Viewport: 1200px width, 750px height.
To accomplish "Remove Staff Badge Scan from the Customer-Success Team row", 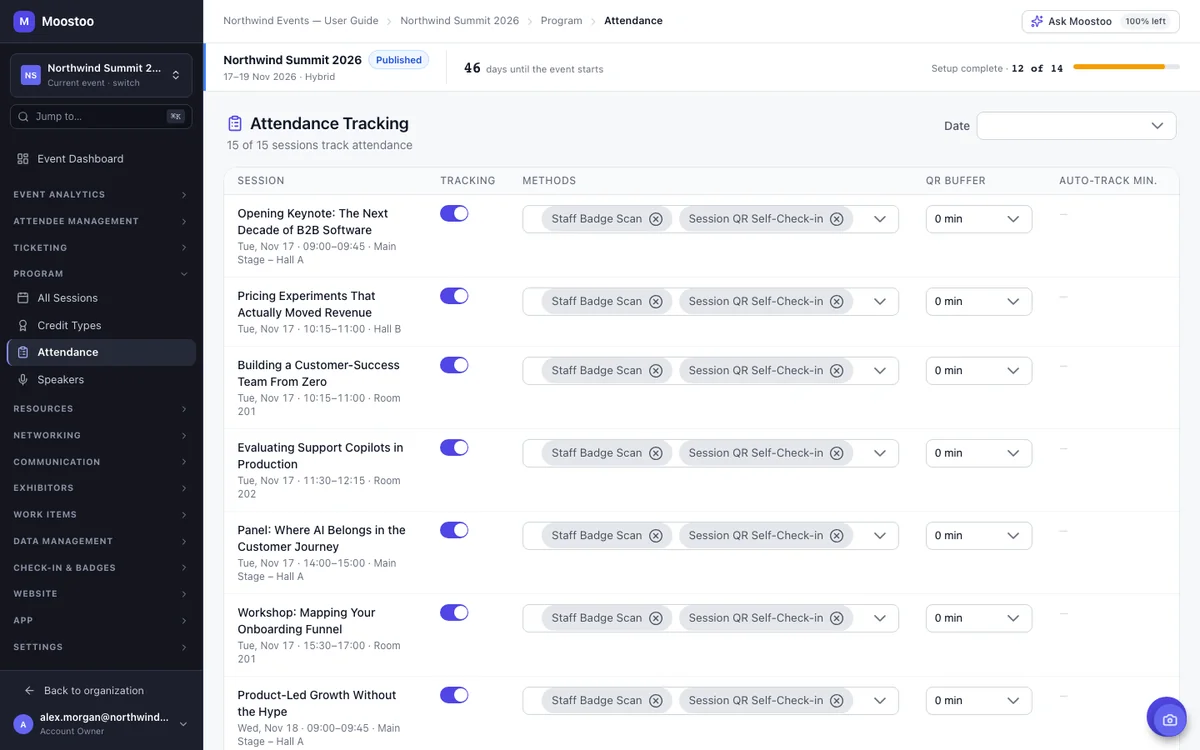I will (x=656, y=371).
